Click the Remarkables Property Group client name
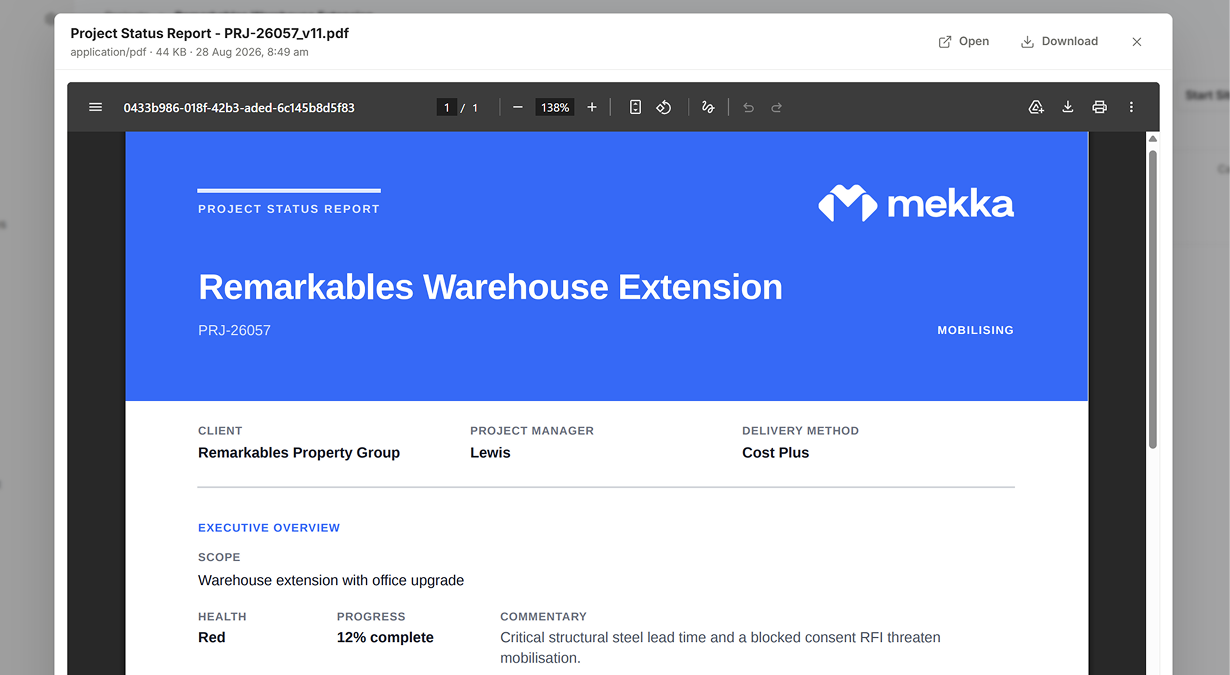This screenshot has width=1230, height=675. tap(299, 452)
